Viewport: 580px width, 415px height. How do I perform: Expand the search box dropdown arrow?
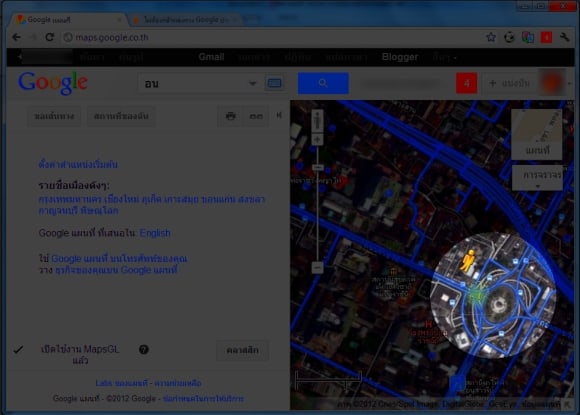pyautogui.click(x=253, y=83)
